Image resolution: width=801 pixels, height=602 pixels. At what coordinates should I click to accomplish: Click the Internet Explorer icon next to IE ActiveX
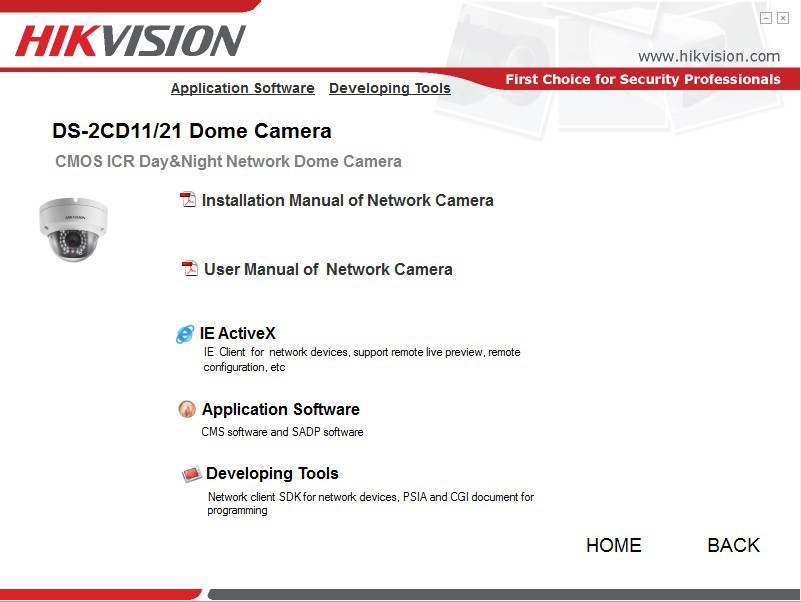[x=185, y=335]
